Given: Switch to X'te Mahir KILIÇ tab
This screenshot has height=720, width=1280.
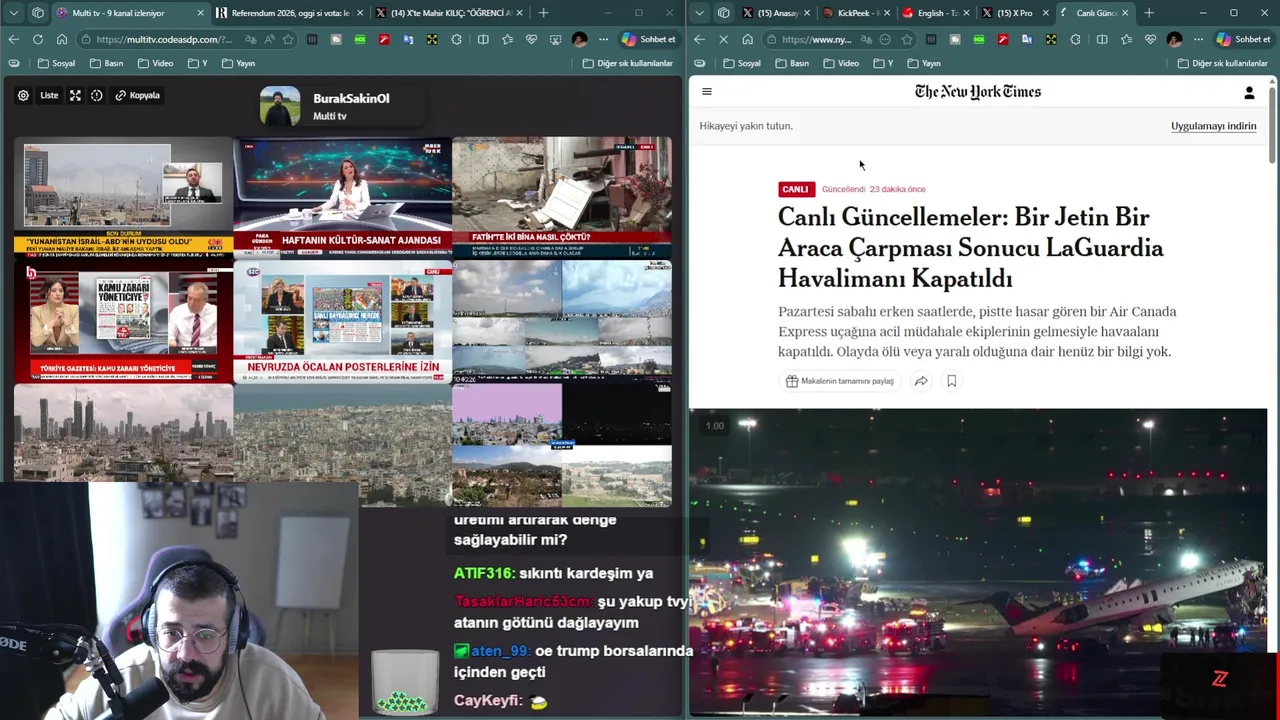Looking at the screenshot, I should coord(447,13).
